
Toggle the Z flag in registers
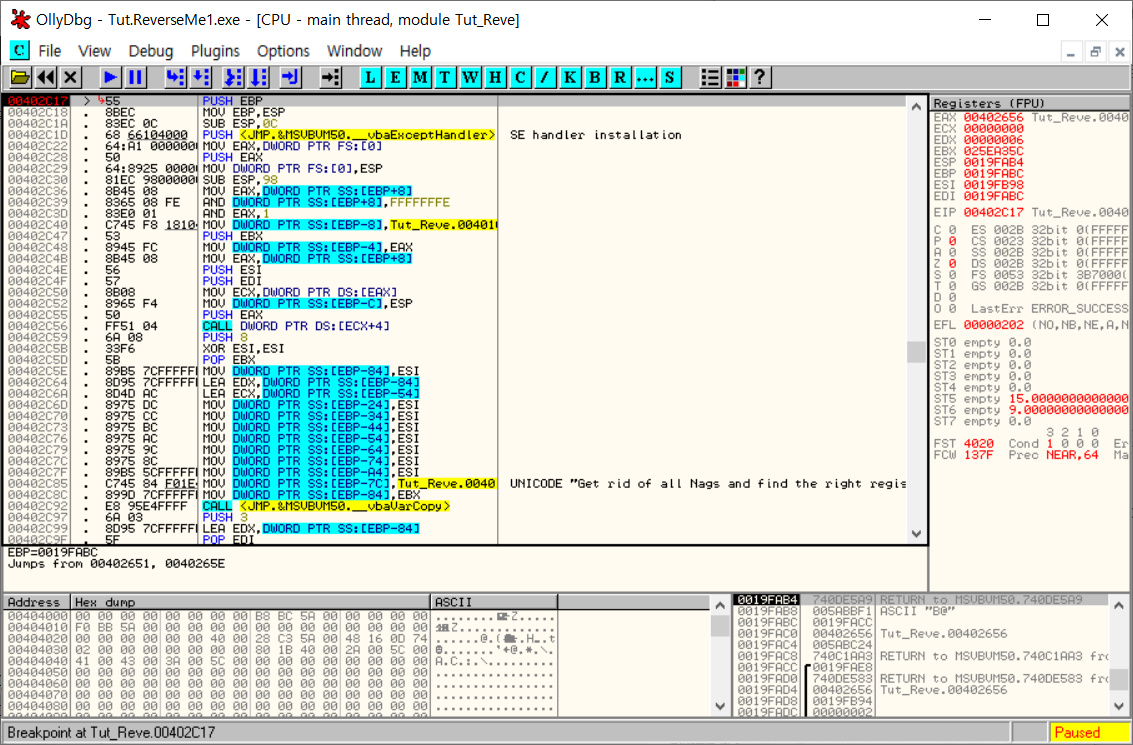(x=952, y=264)
